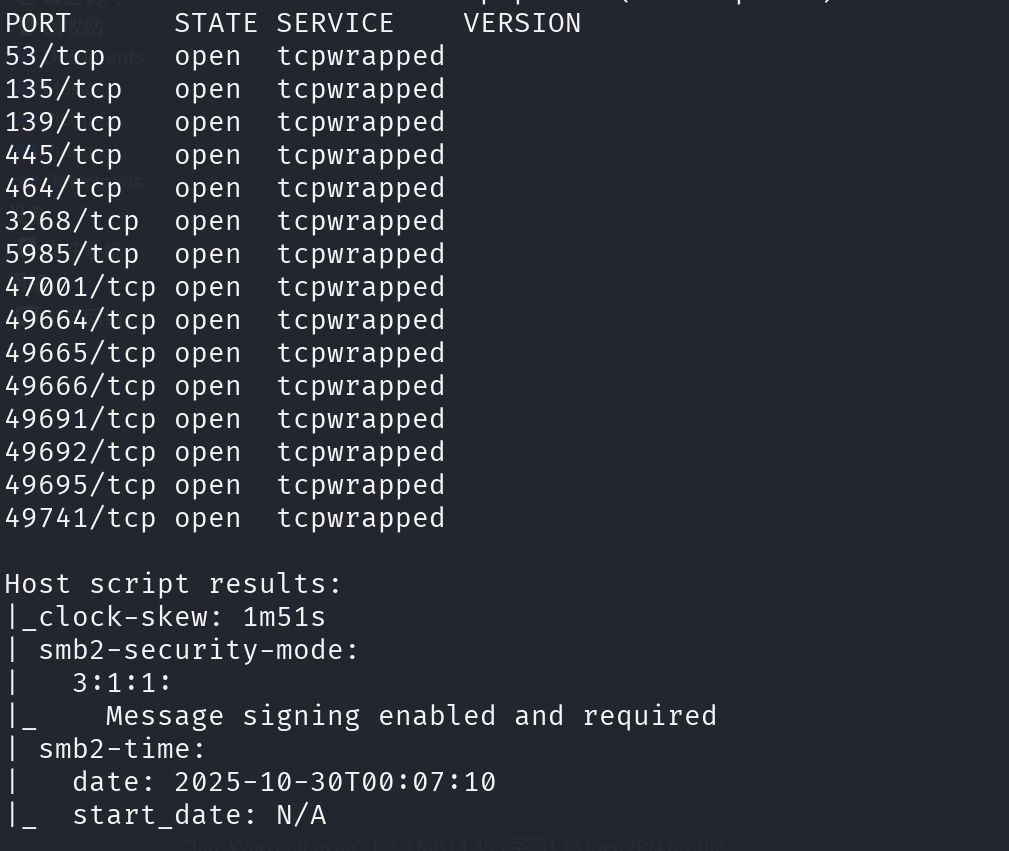Click the "Host script results:" line
This screenshot has width=1009, height=851.
[173, 584]
